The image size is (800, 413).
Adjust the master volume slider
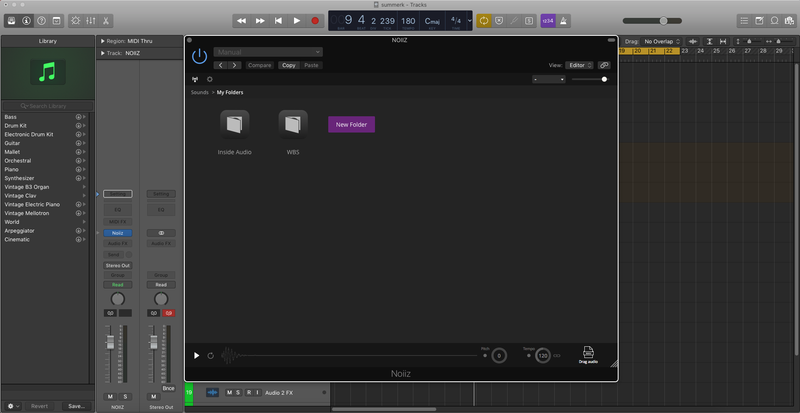coord(660,20)
